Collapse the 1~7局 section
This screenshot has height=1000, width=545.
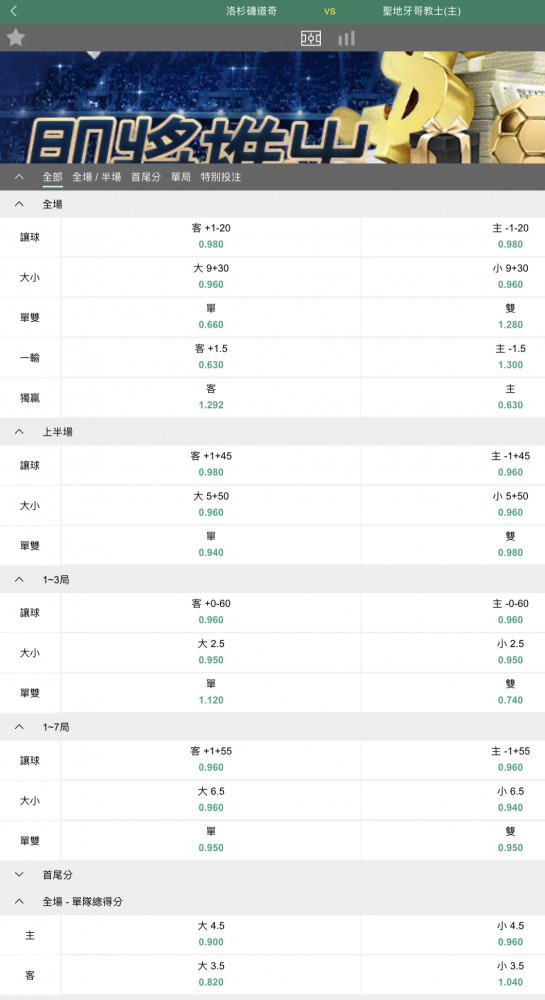coord(18,727)
